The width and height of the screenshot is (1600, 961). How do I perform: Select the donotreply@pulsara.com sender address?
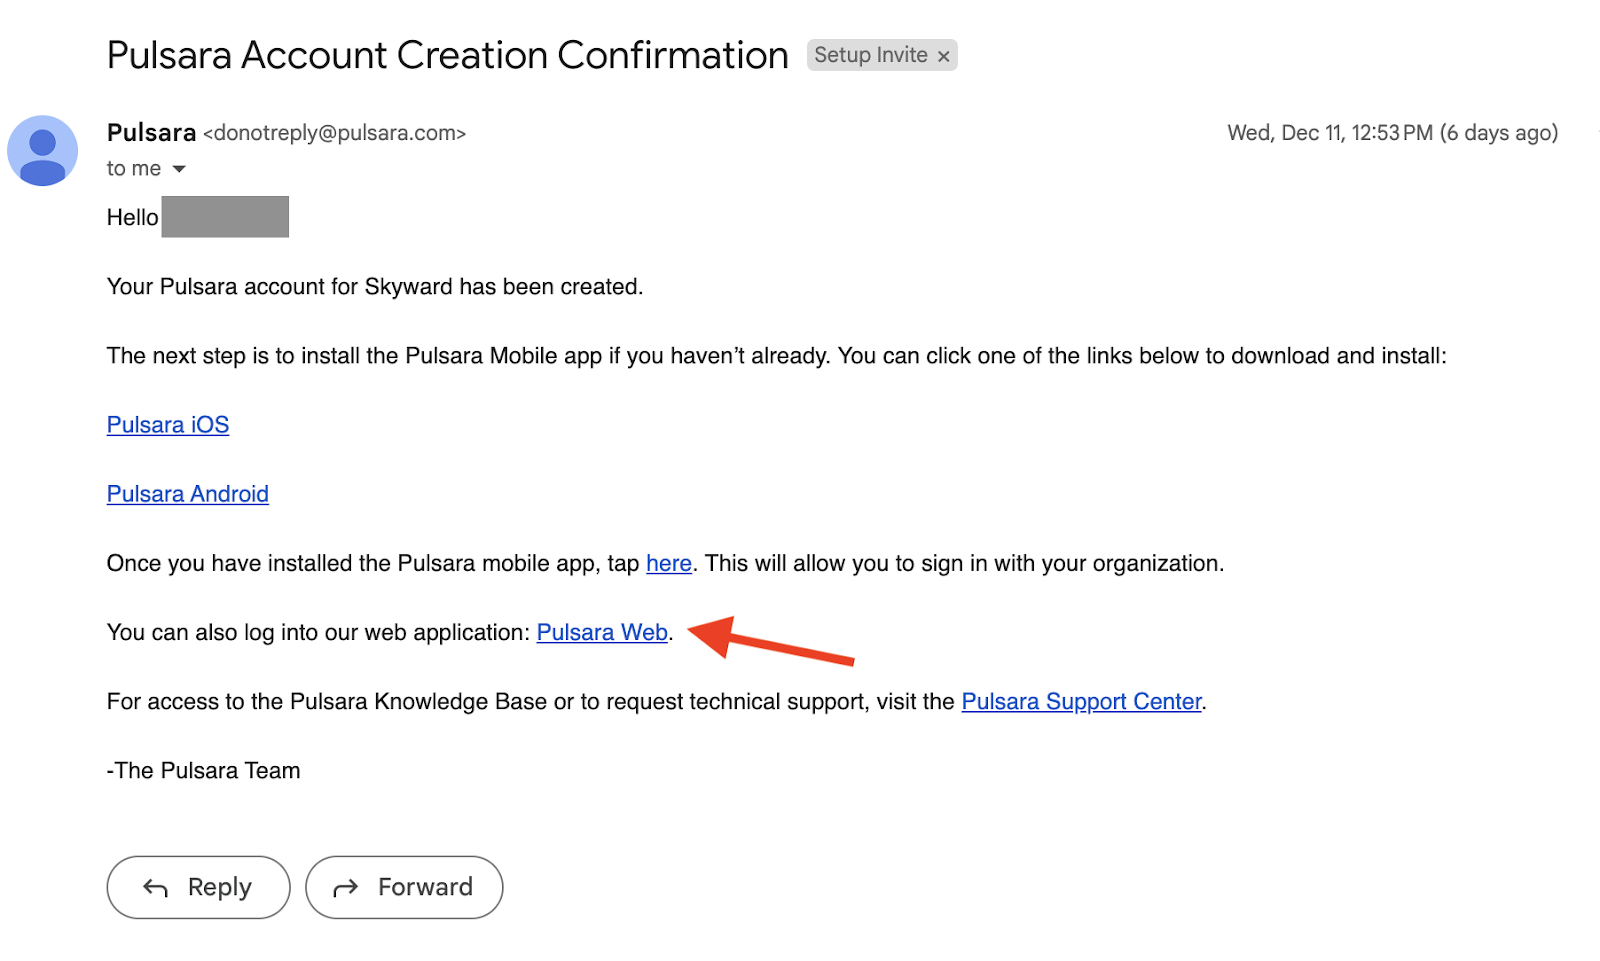point(334,133)
